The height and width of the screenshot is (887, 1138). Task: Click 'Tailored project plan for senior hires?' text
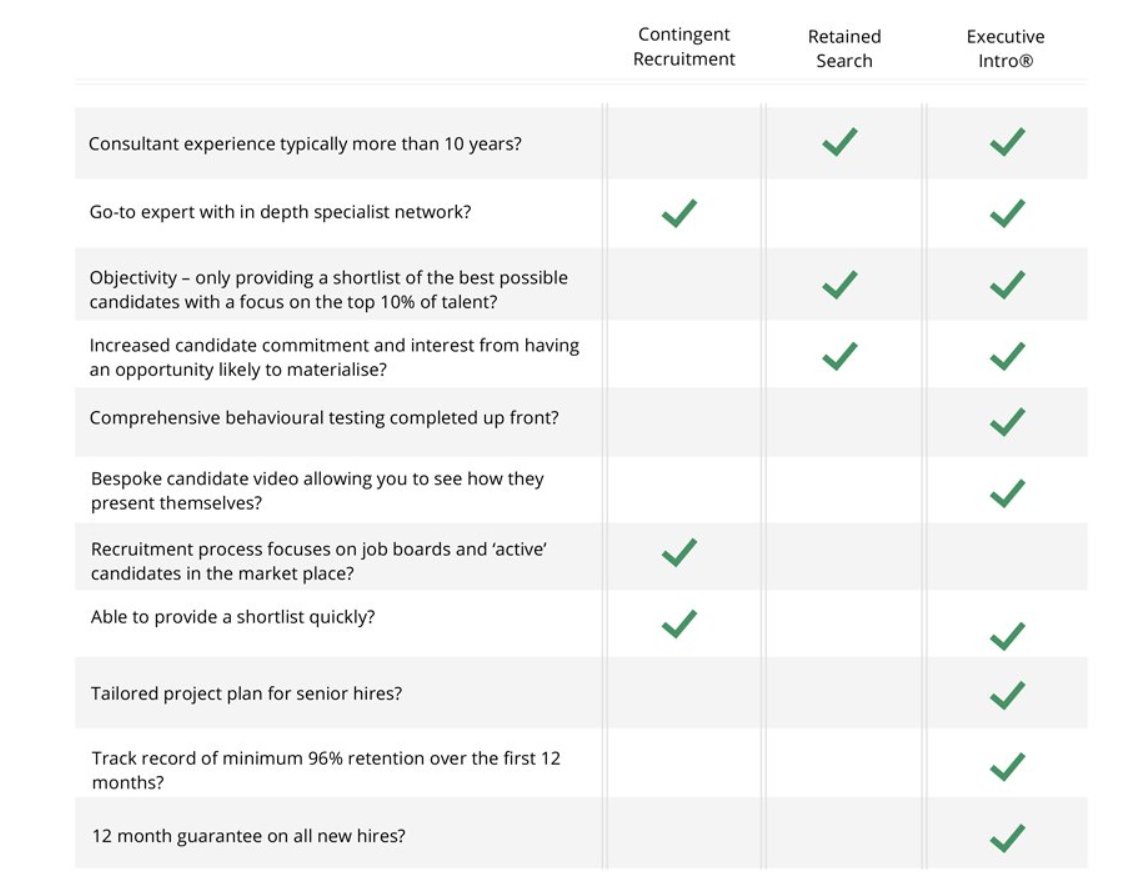click(x=246, y=693)
